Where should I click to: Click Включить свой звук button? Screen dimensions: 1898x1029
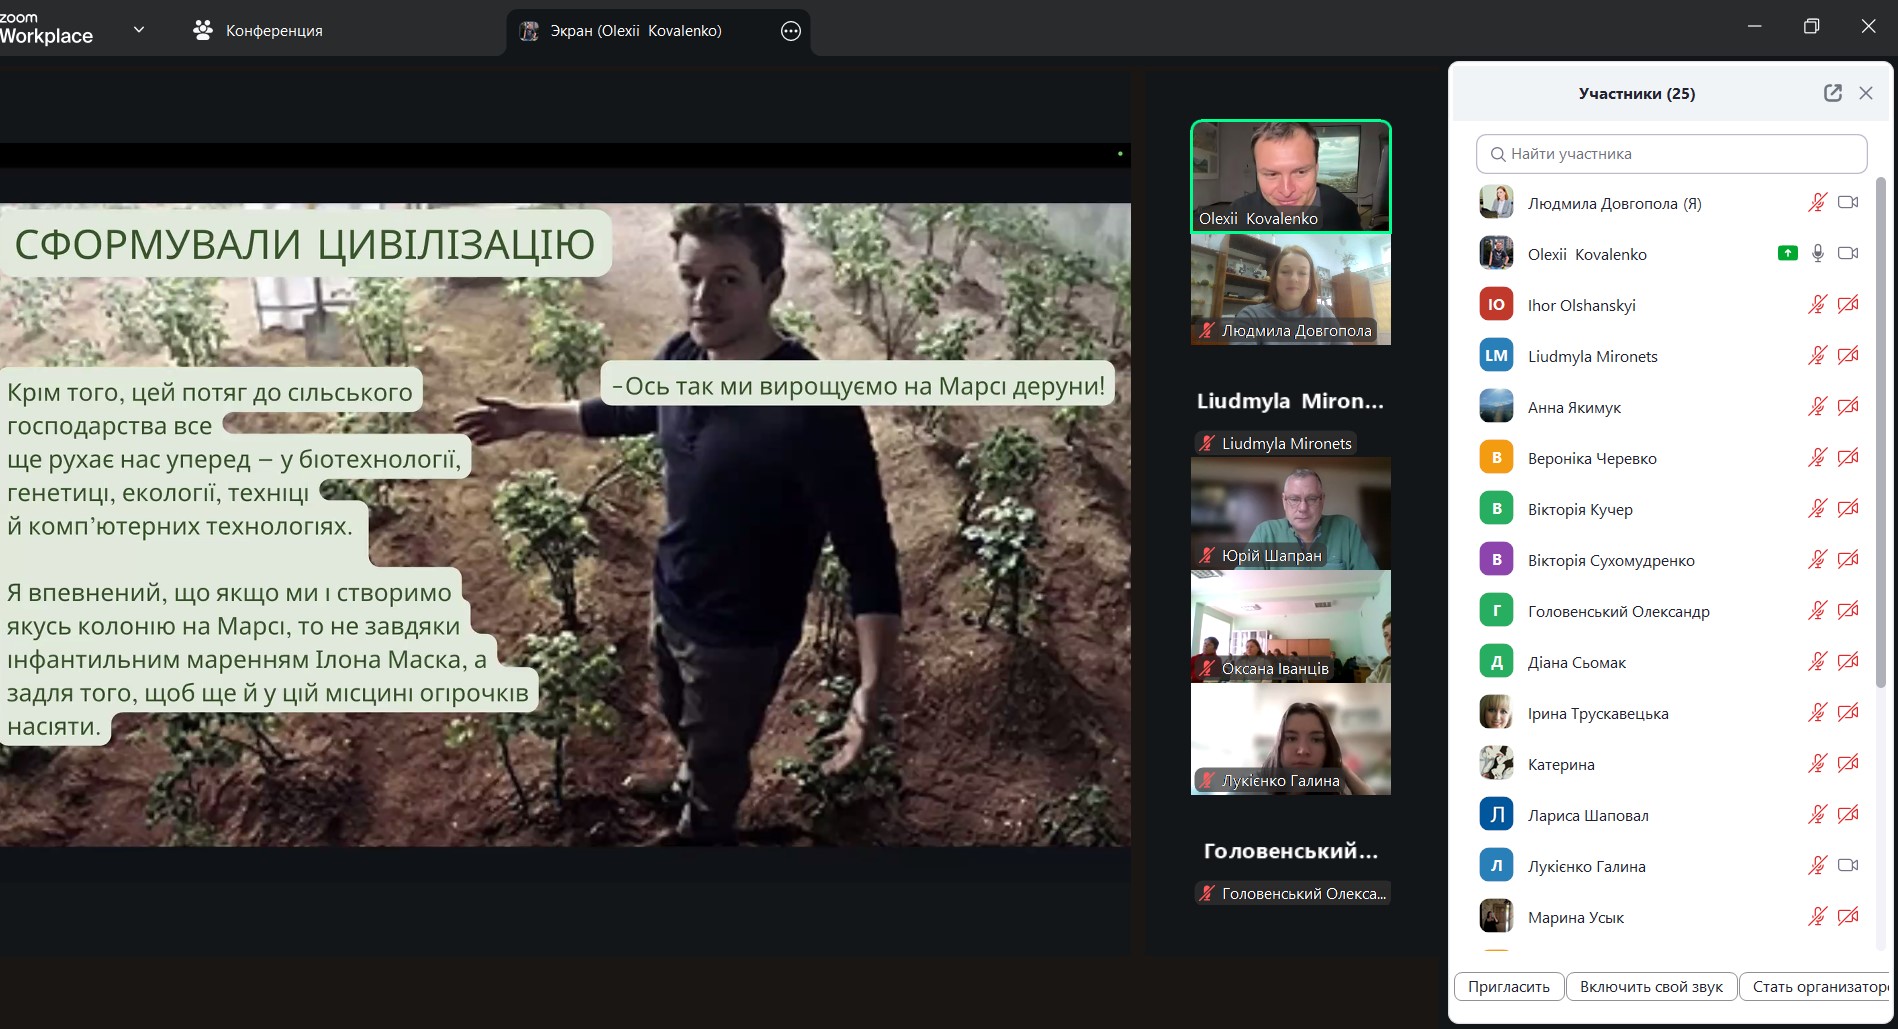[1651, 987]
